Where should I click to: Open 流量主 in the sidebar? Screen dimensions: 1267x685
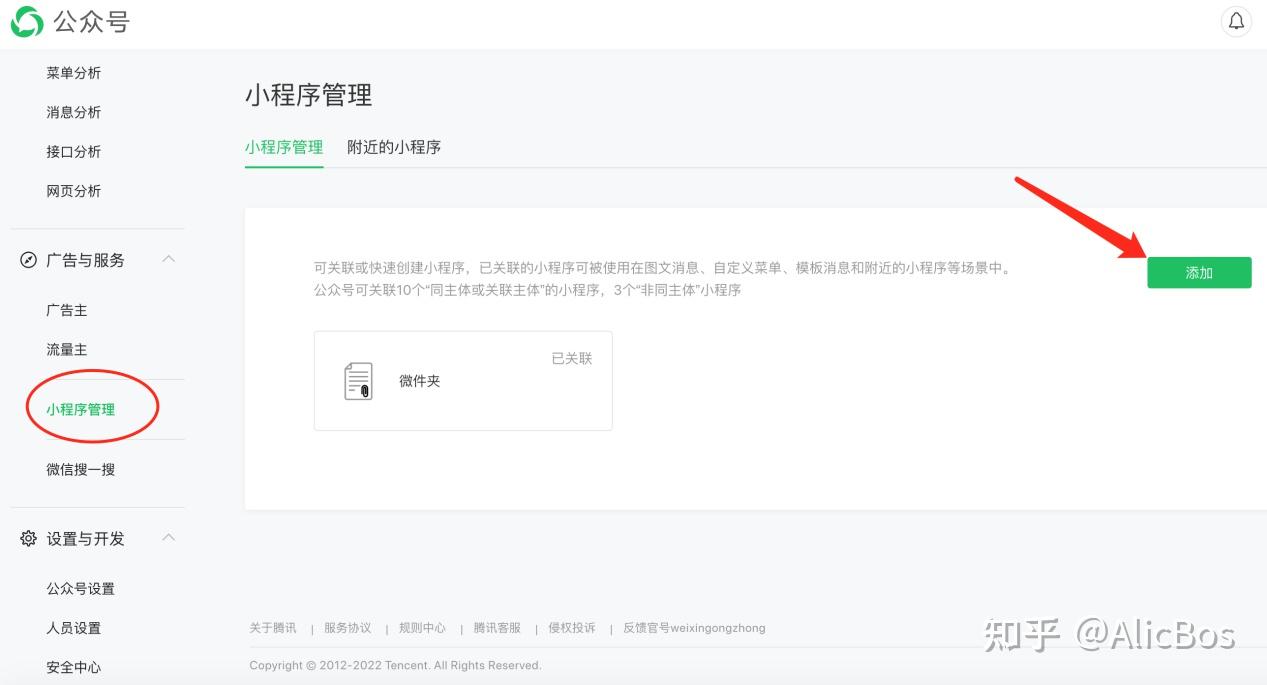(66, 350)
